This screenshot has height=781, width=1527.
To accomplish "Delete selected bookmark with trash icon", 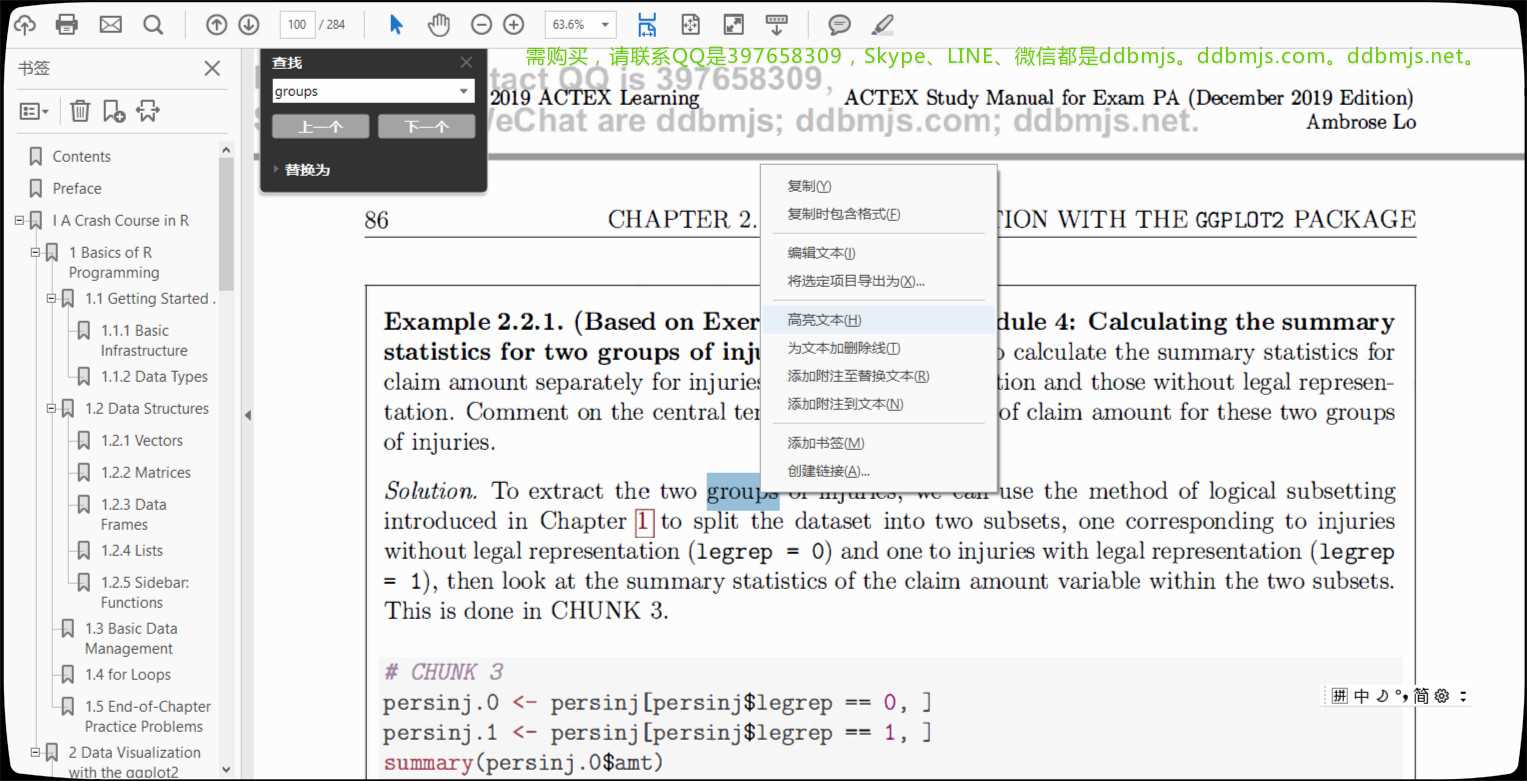I will click(x=80, y=110).
